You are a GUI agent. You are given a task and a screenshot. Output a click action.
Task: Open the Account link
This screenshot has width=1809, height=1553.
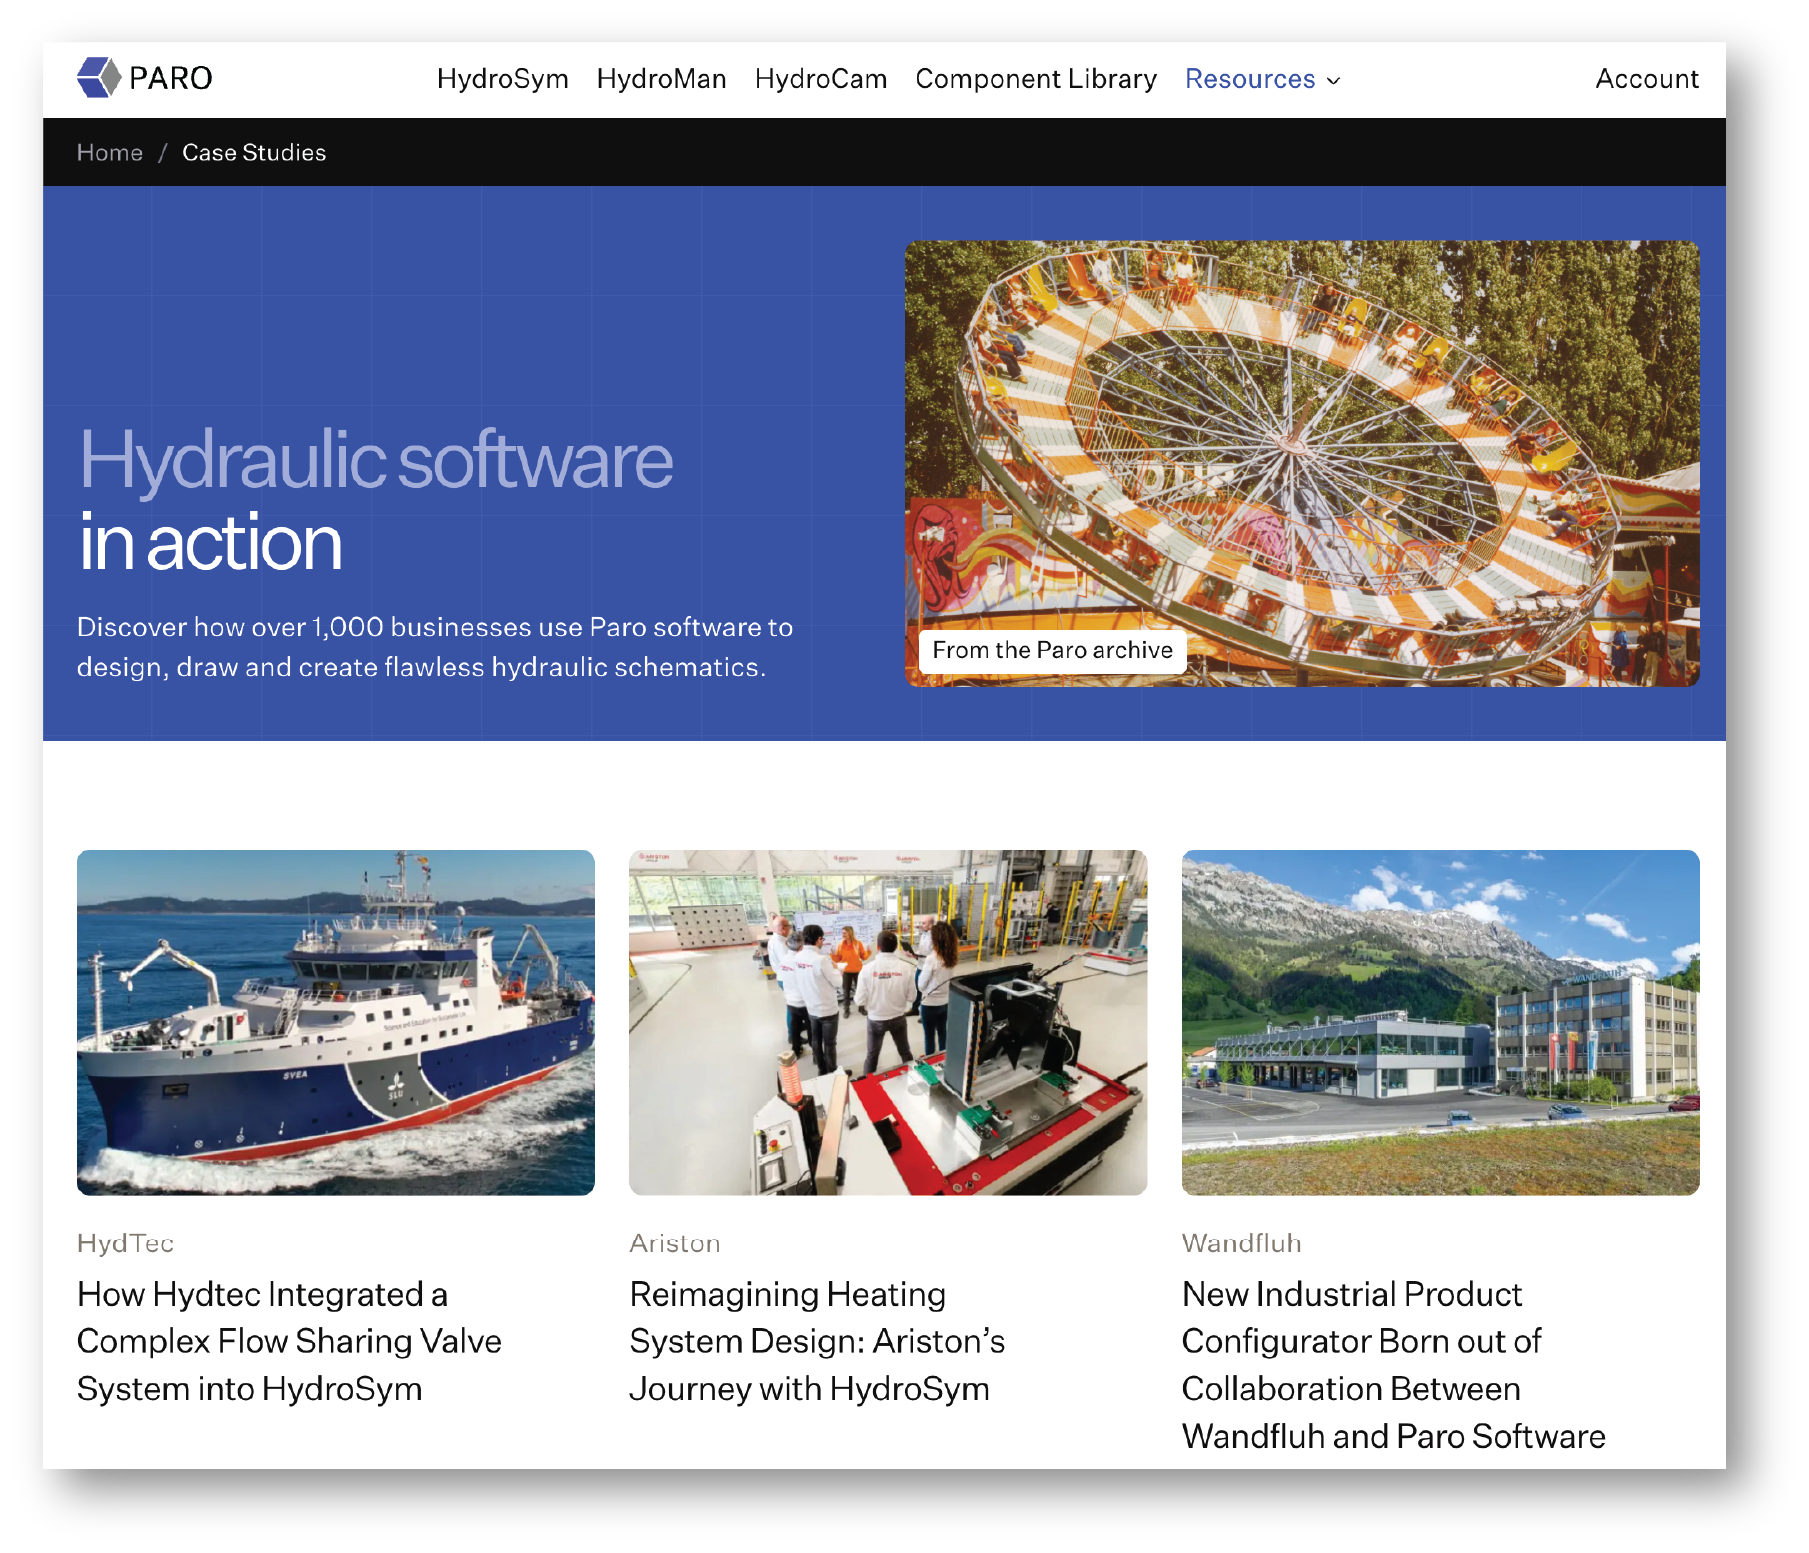[1647, 79]
